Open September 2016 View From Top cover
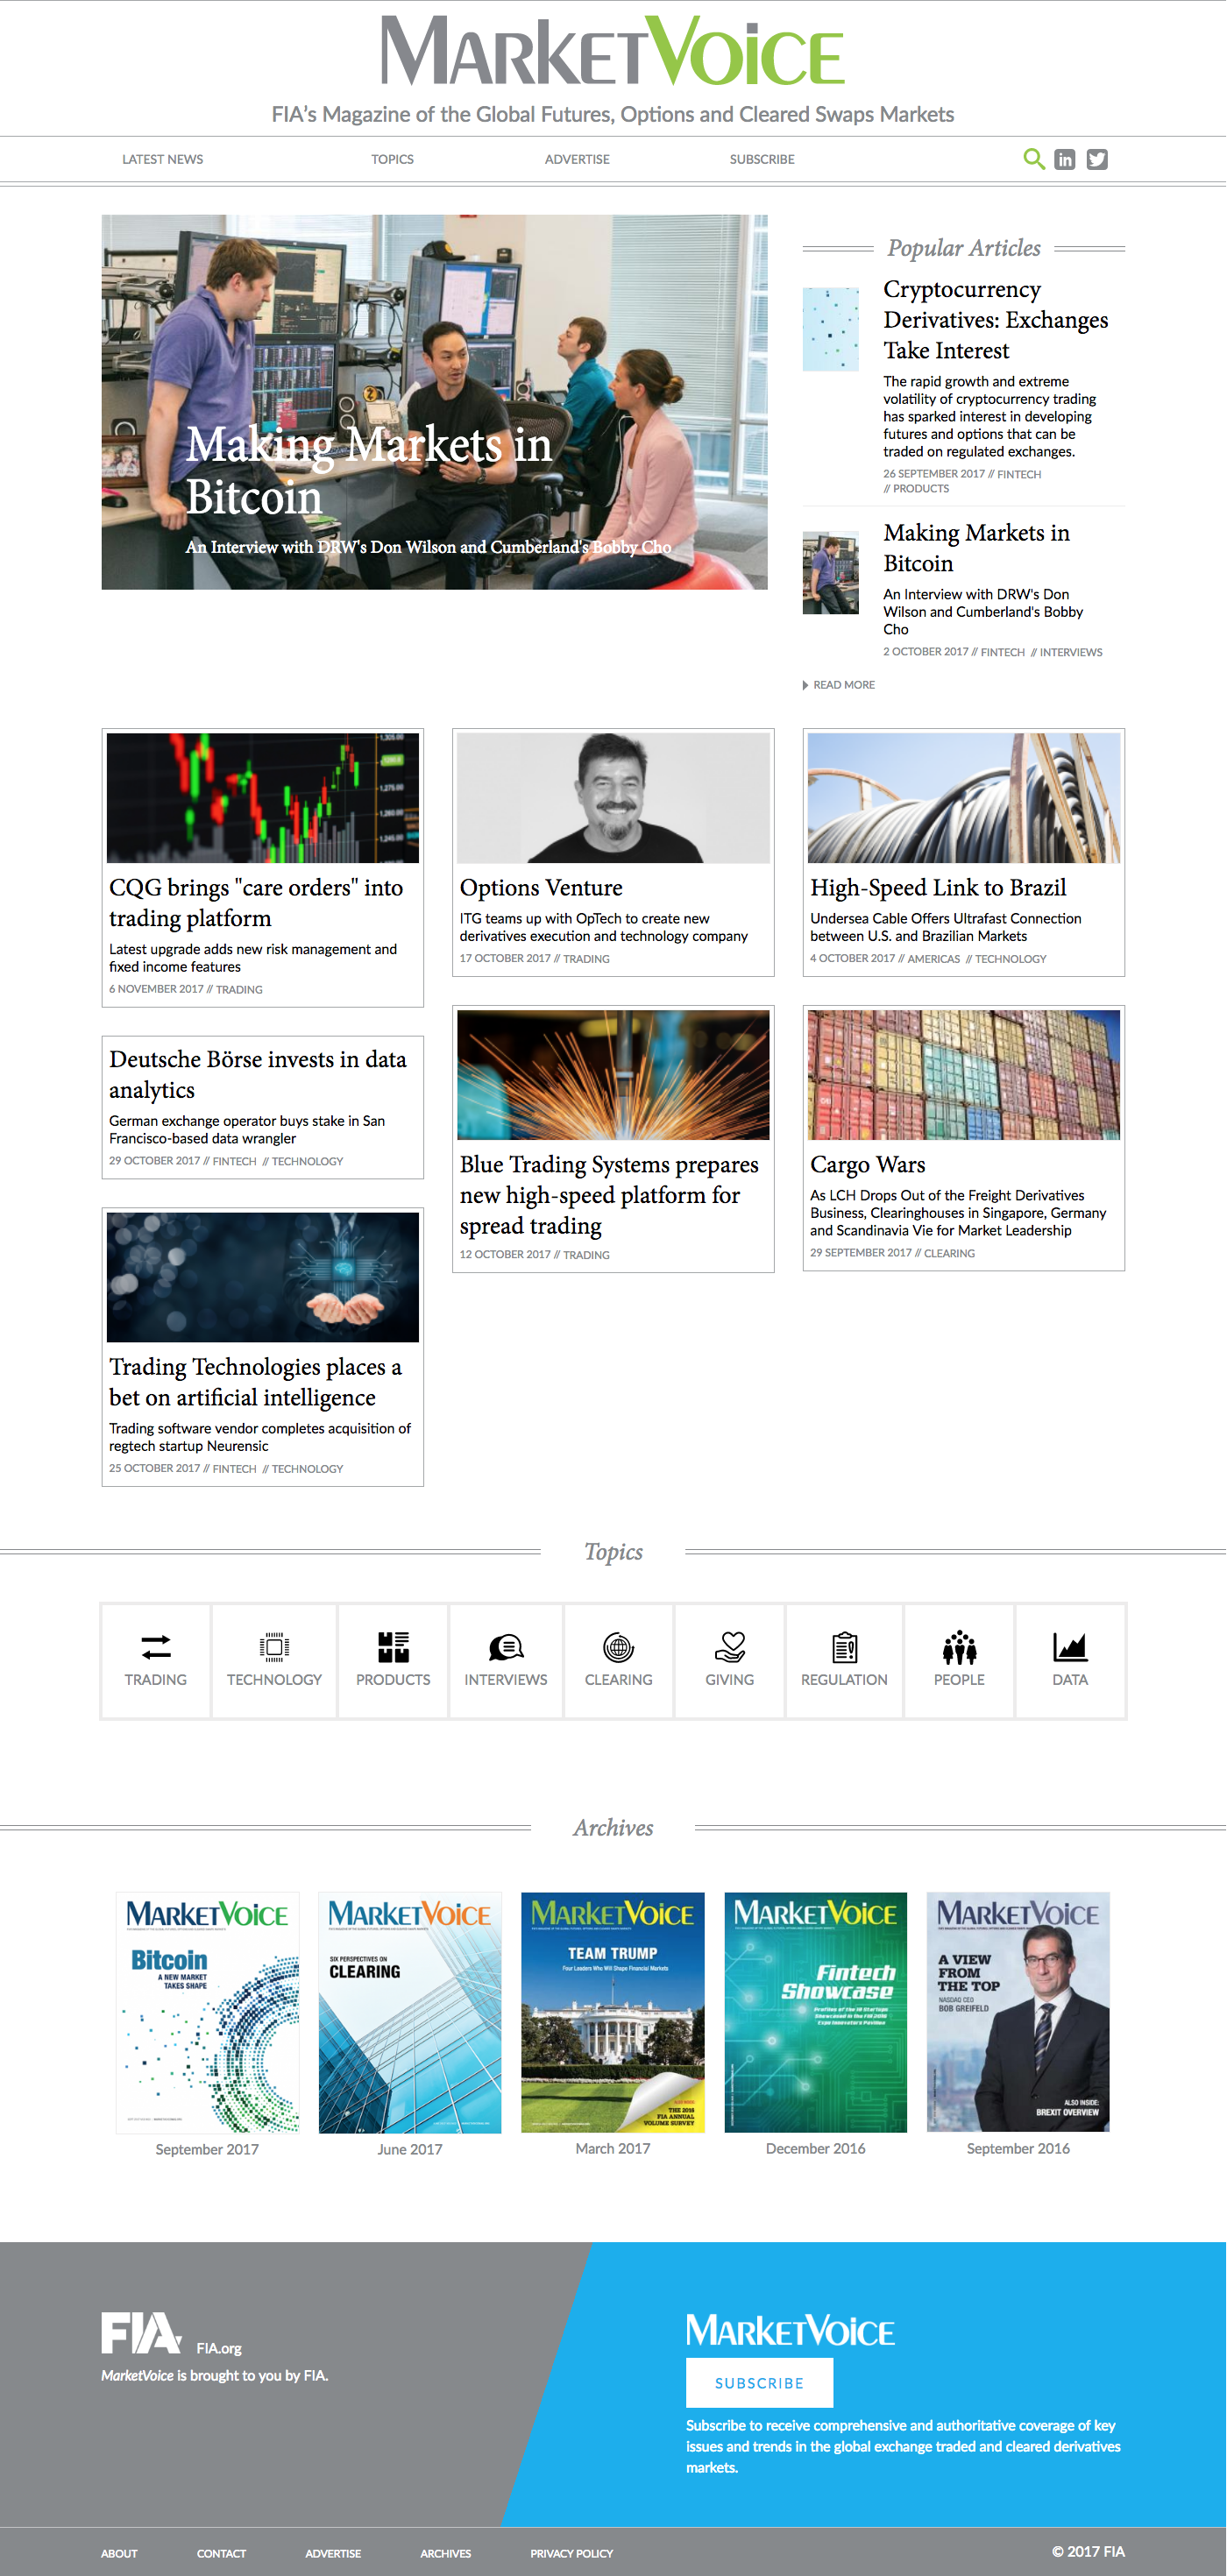 (x=1018, y=2012)
